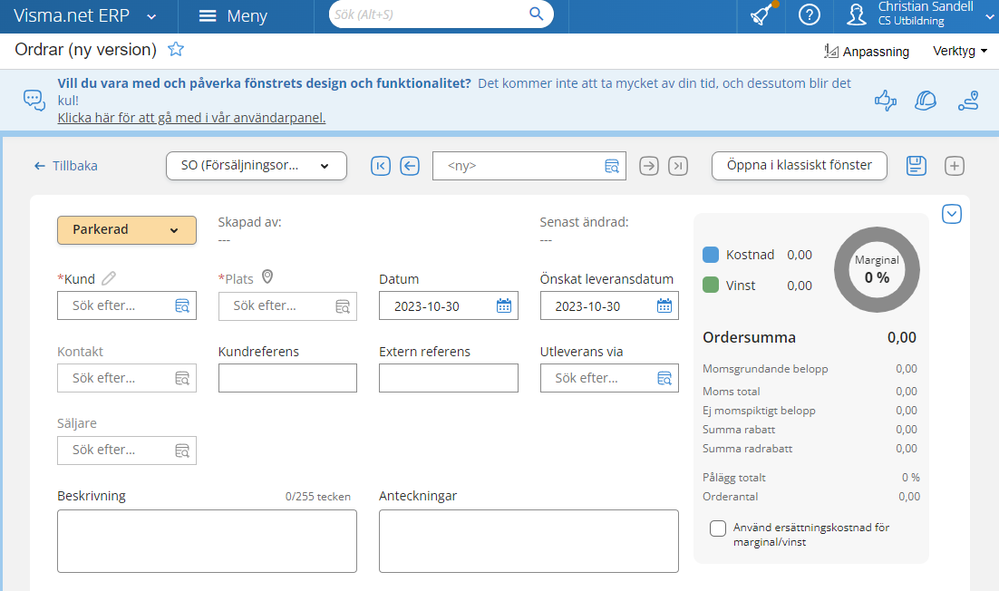The image size is (999, 591).
Task: Open Säljare lookup search icon
Action: coord(182,450)
